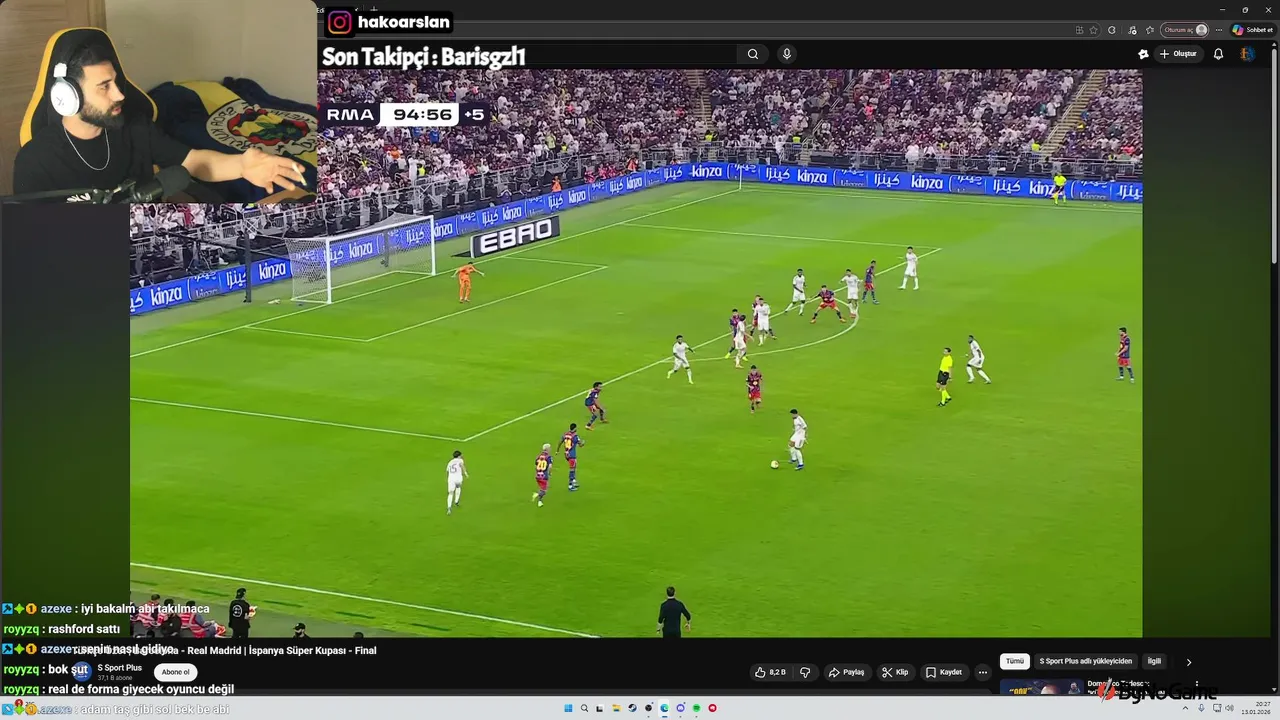Image resolution: width=1280 pixels, height=720 pixels.
Task: Select the Tümü filter chip
Action: pos(1015,661)
